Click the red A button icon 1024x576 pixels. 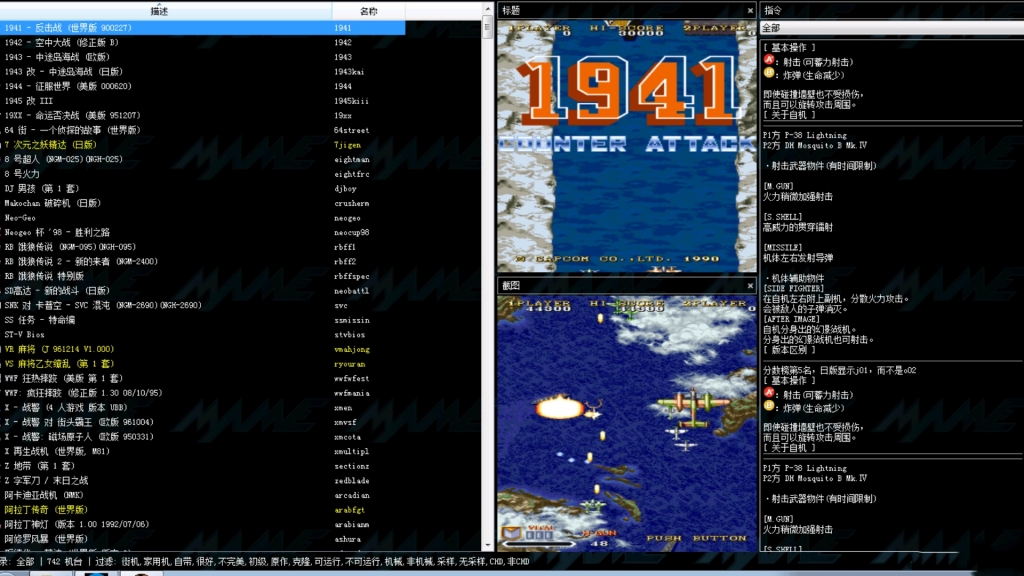pos(768,60)
